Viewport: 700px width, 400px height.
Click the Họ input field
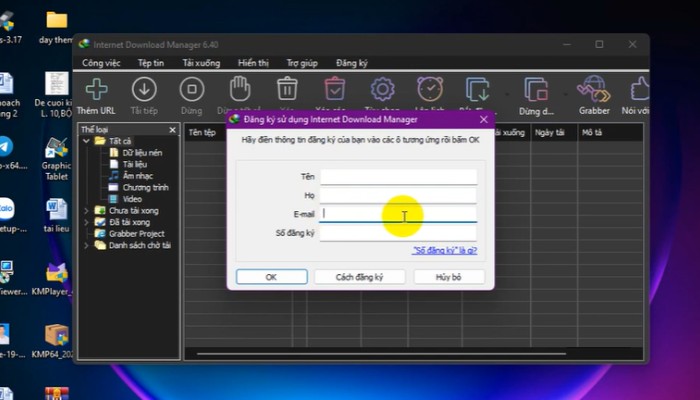tap(398, 196)
